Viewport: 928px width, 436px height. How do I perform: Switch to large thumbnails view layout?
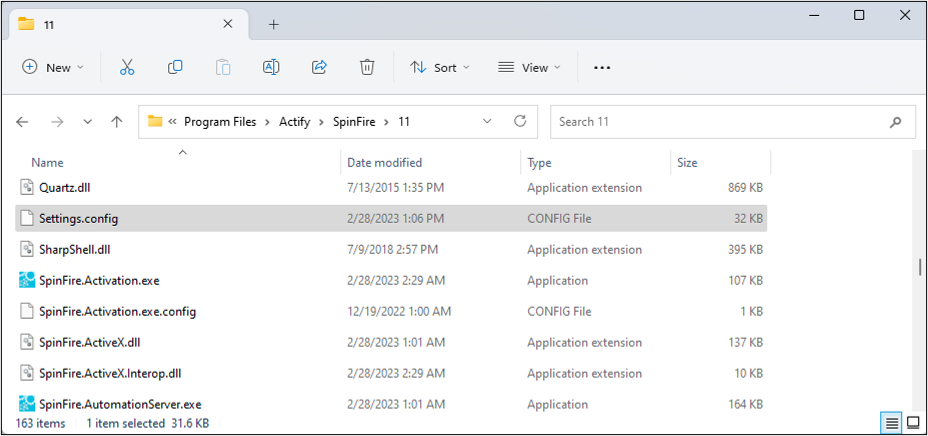(x=912, y=423)
